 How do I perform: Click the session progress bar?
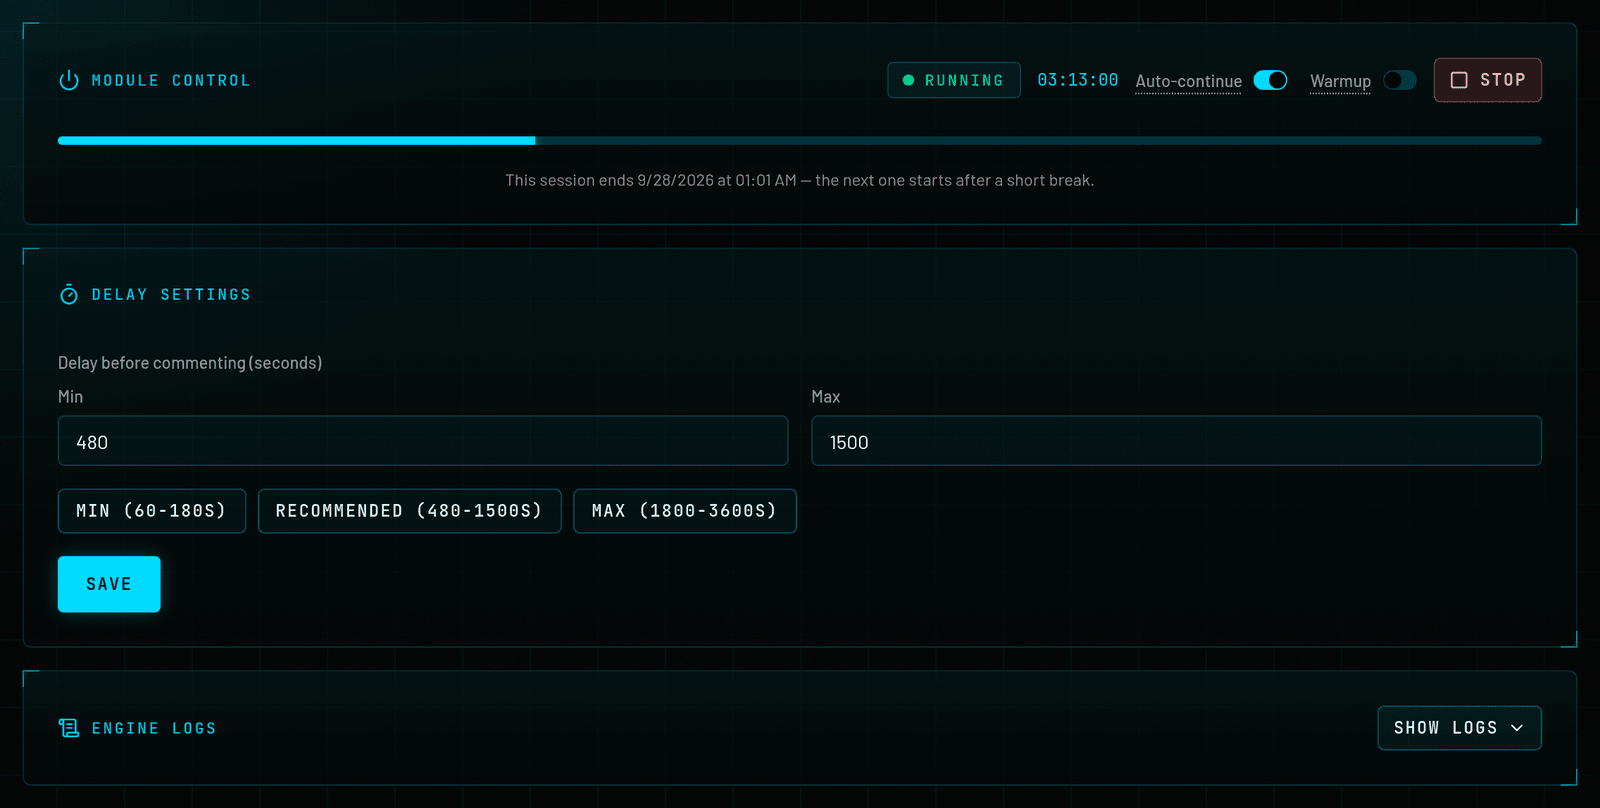(x=800, y=141)
